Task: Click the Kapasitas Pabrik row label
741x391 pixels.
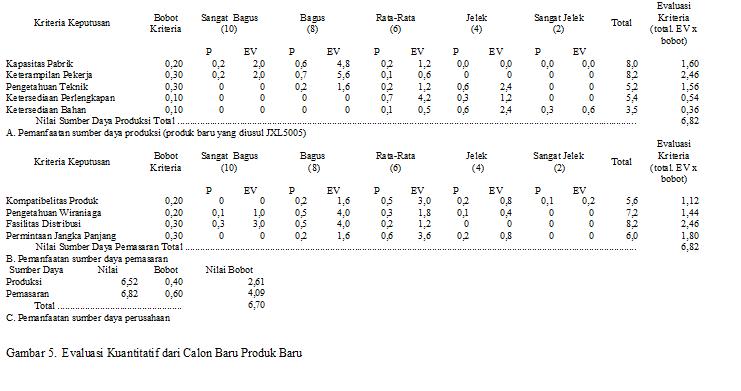Action: point(40,63)
